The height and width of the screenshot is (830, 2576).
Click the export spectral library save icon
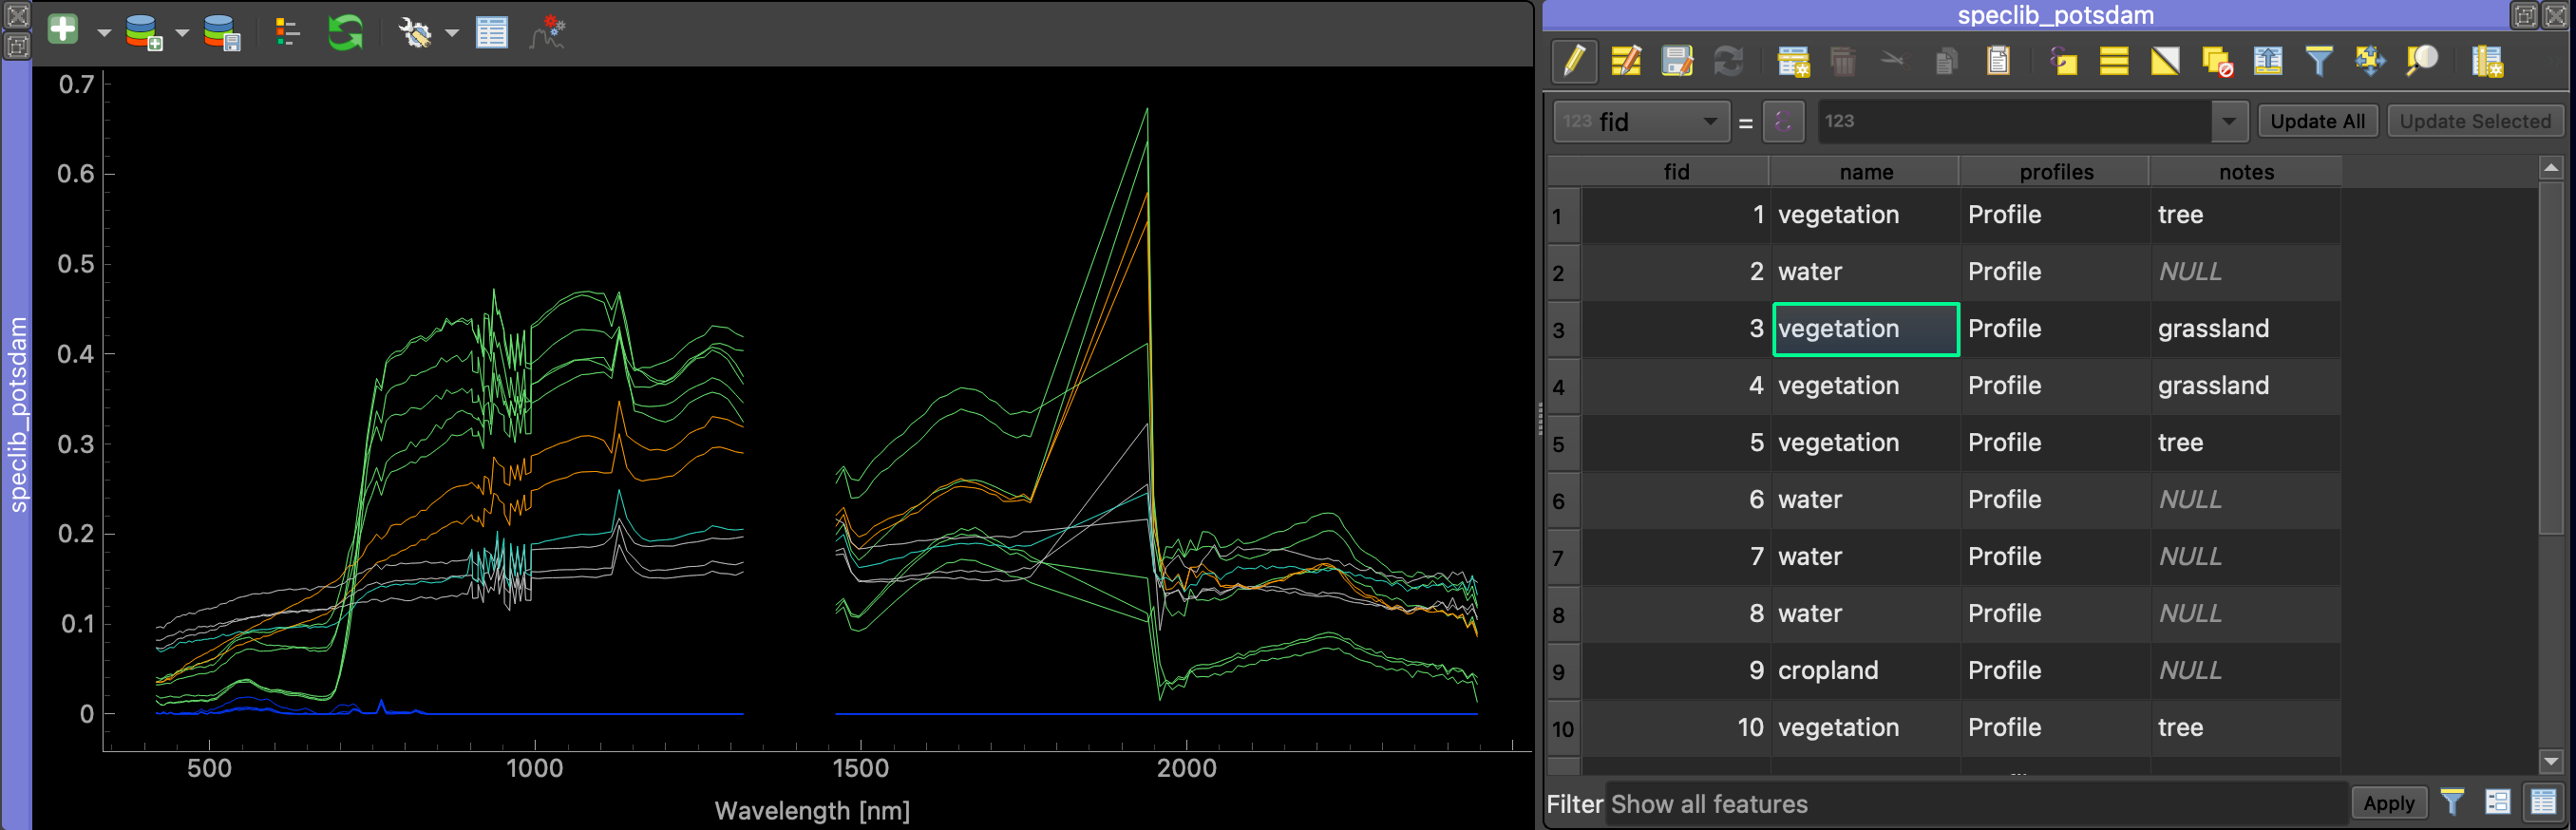(222, 32)
